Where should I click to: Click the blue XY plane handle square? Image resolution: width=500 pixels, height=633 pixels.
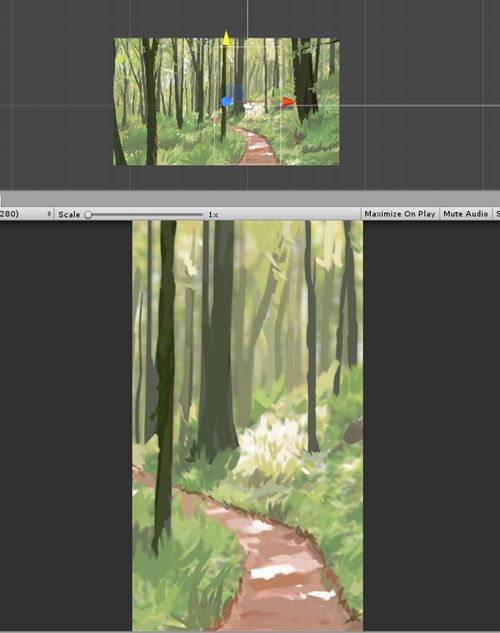[x=235, y=93]
